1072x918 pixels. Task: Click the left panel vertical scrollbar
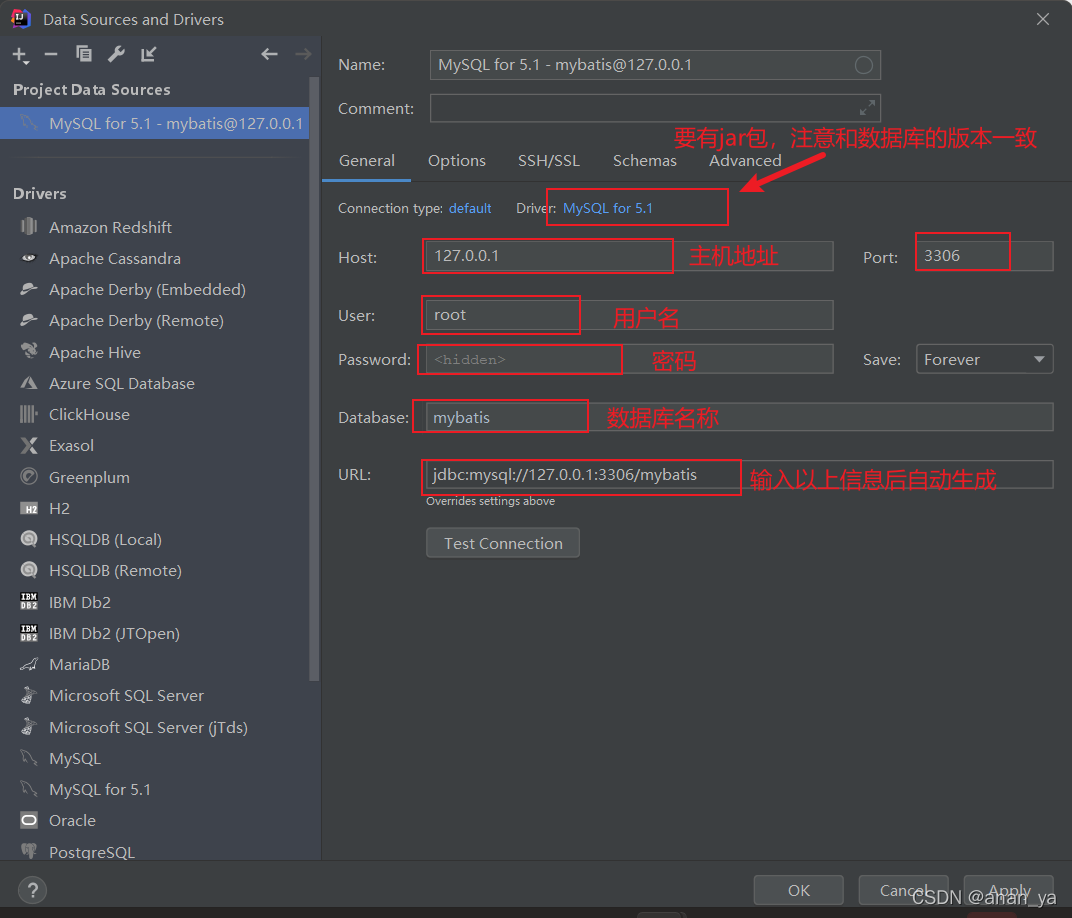[314, 379]
